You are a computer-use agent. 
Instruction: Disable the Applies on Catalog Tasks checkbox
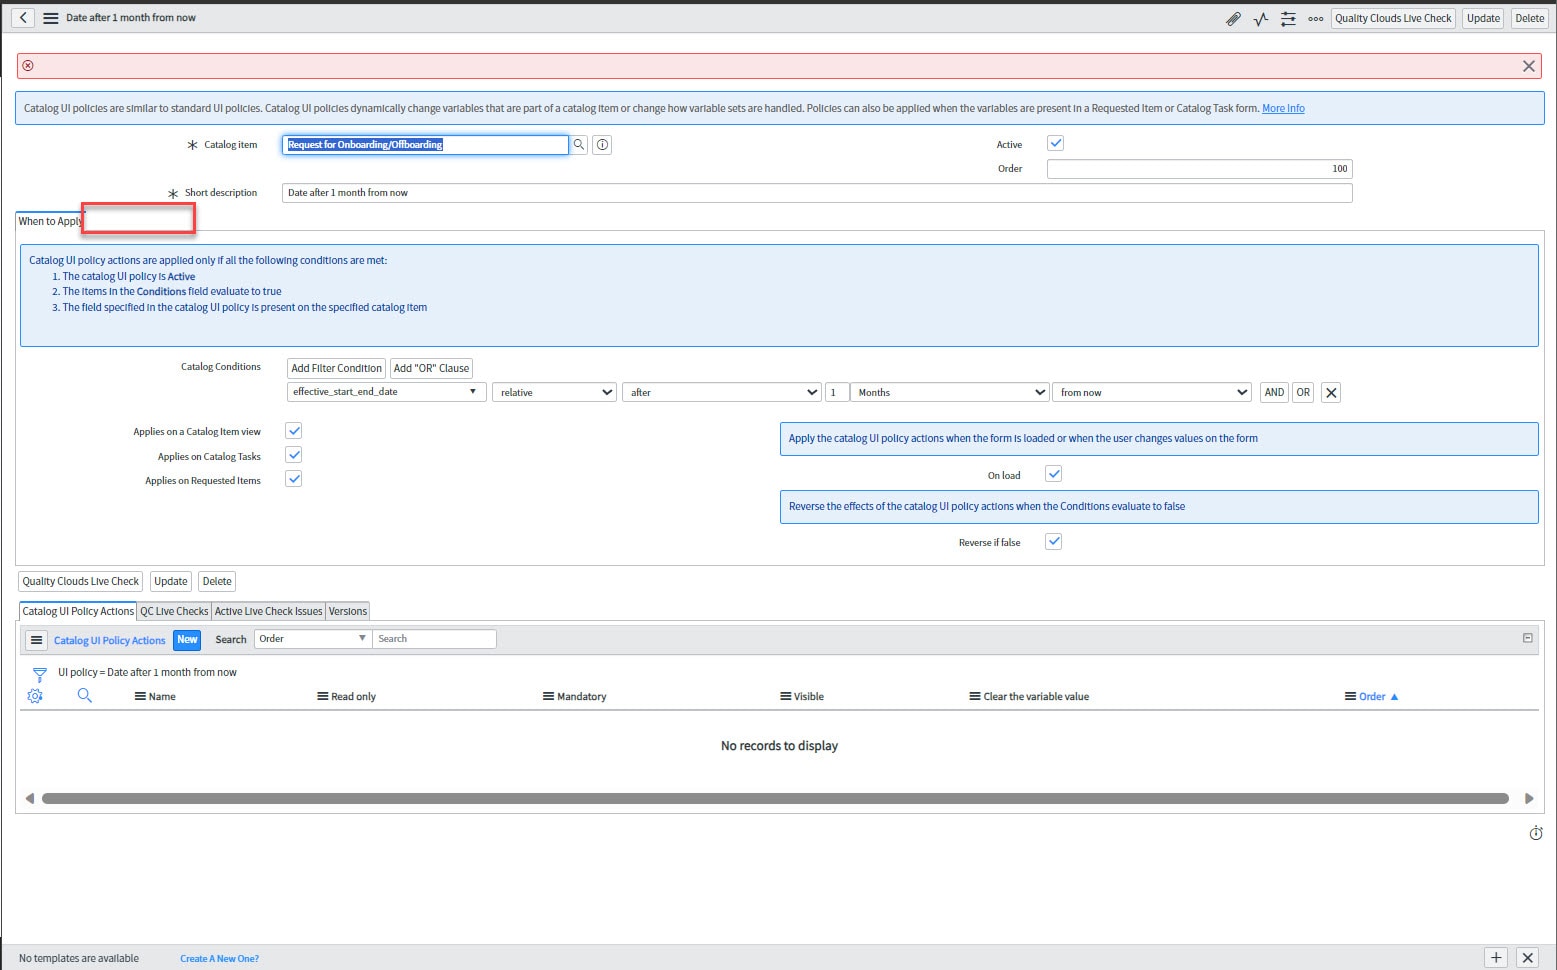point(293,455)
